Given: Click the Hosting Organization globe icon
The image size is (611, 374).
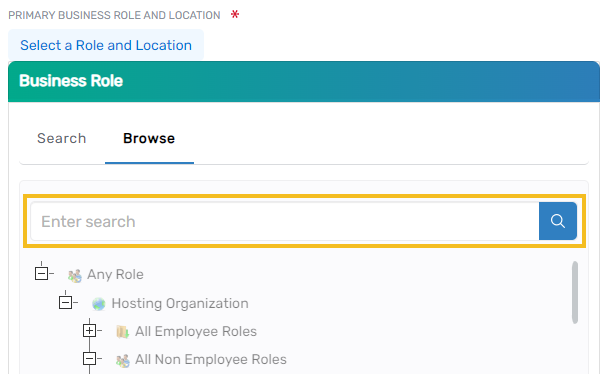Looking at the screenshot, I should click(x=99, y=304).
